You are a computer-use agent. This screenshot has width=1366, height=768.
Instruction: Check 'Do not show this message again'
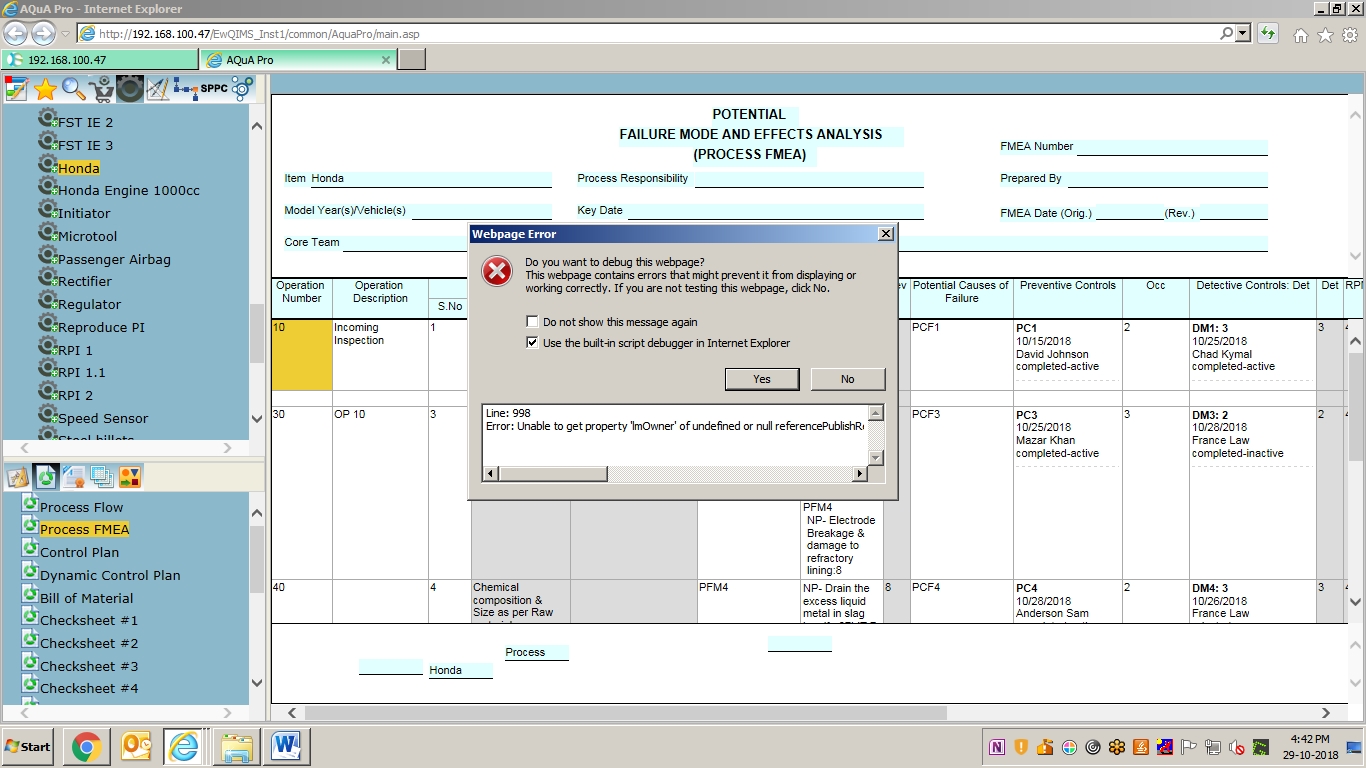tap(533, 322)
